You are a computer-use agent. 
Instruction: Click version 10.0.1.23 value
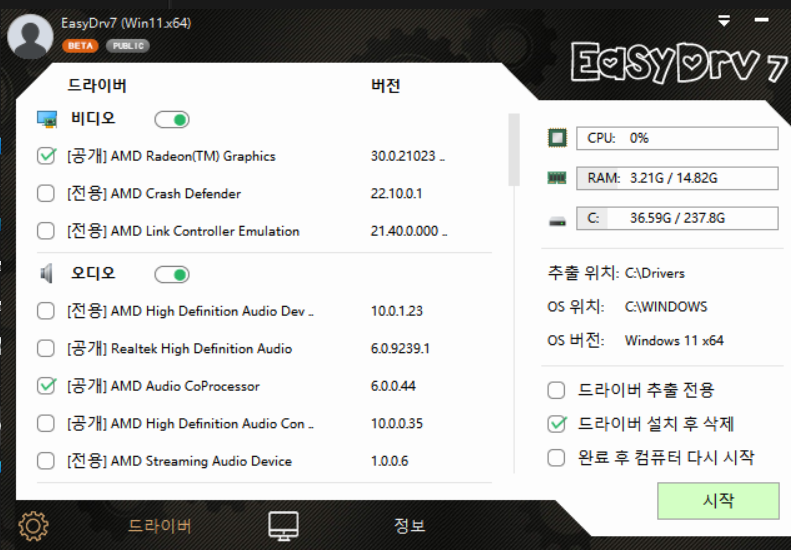point(397,311)
